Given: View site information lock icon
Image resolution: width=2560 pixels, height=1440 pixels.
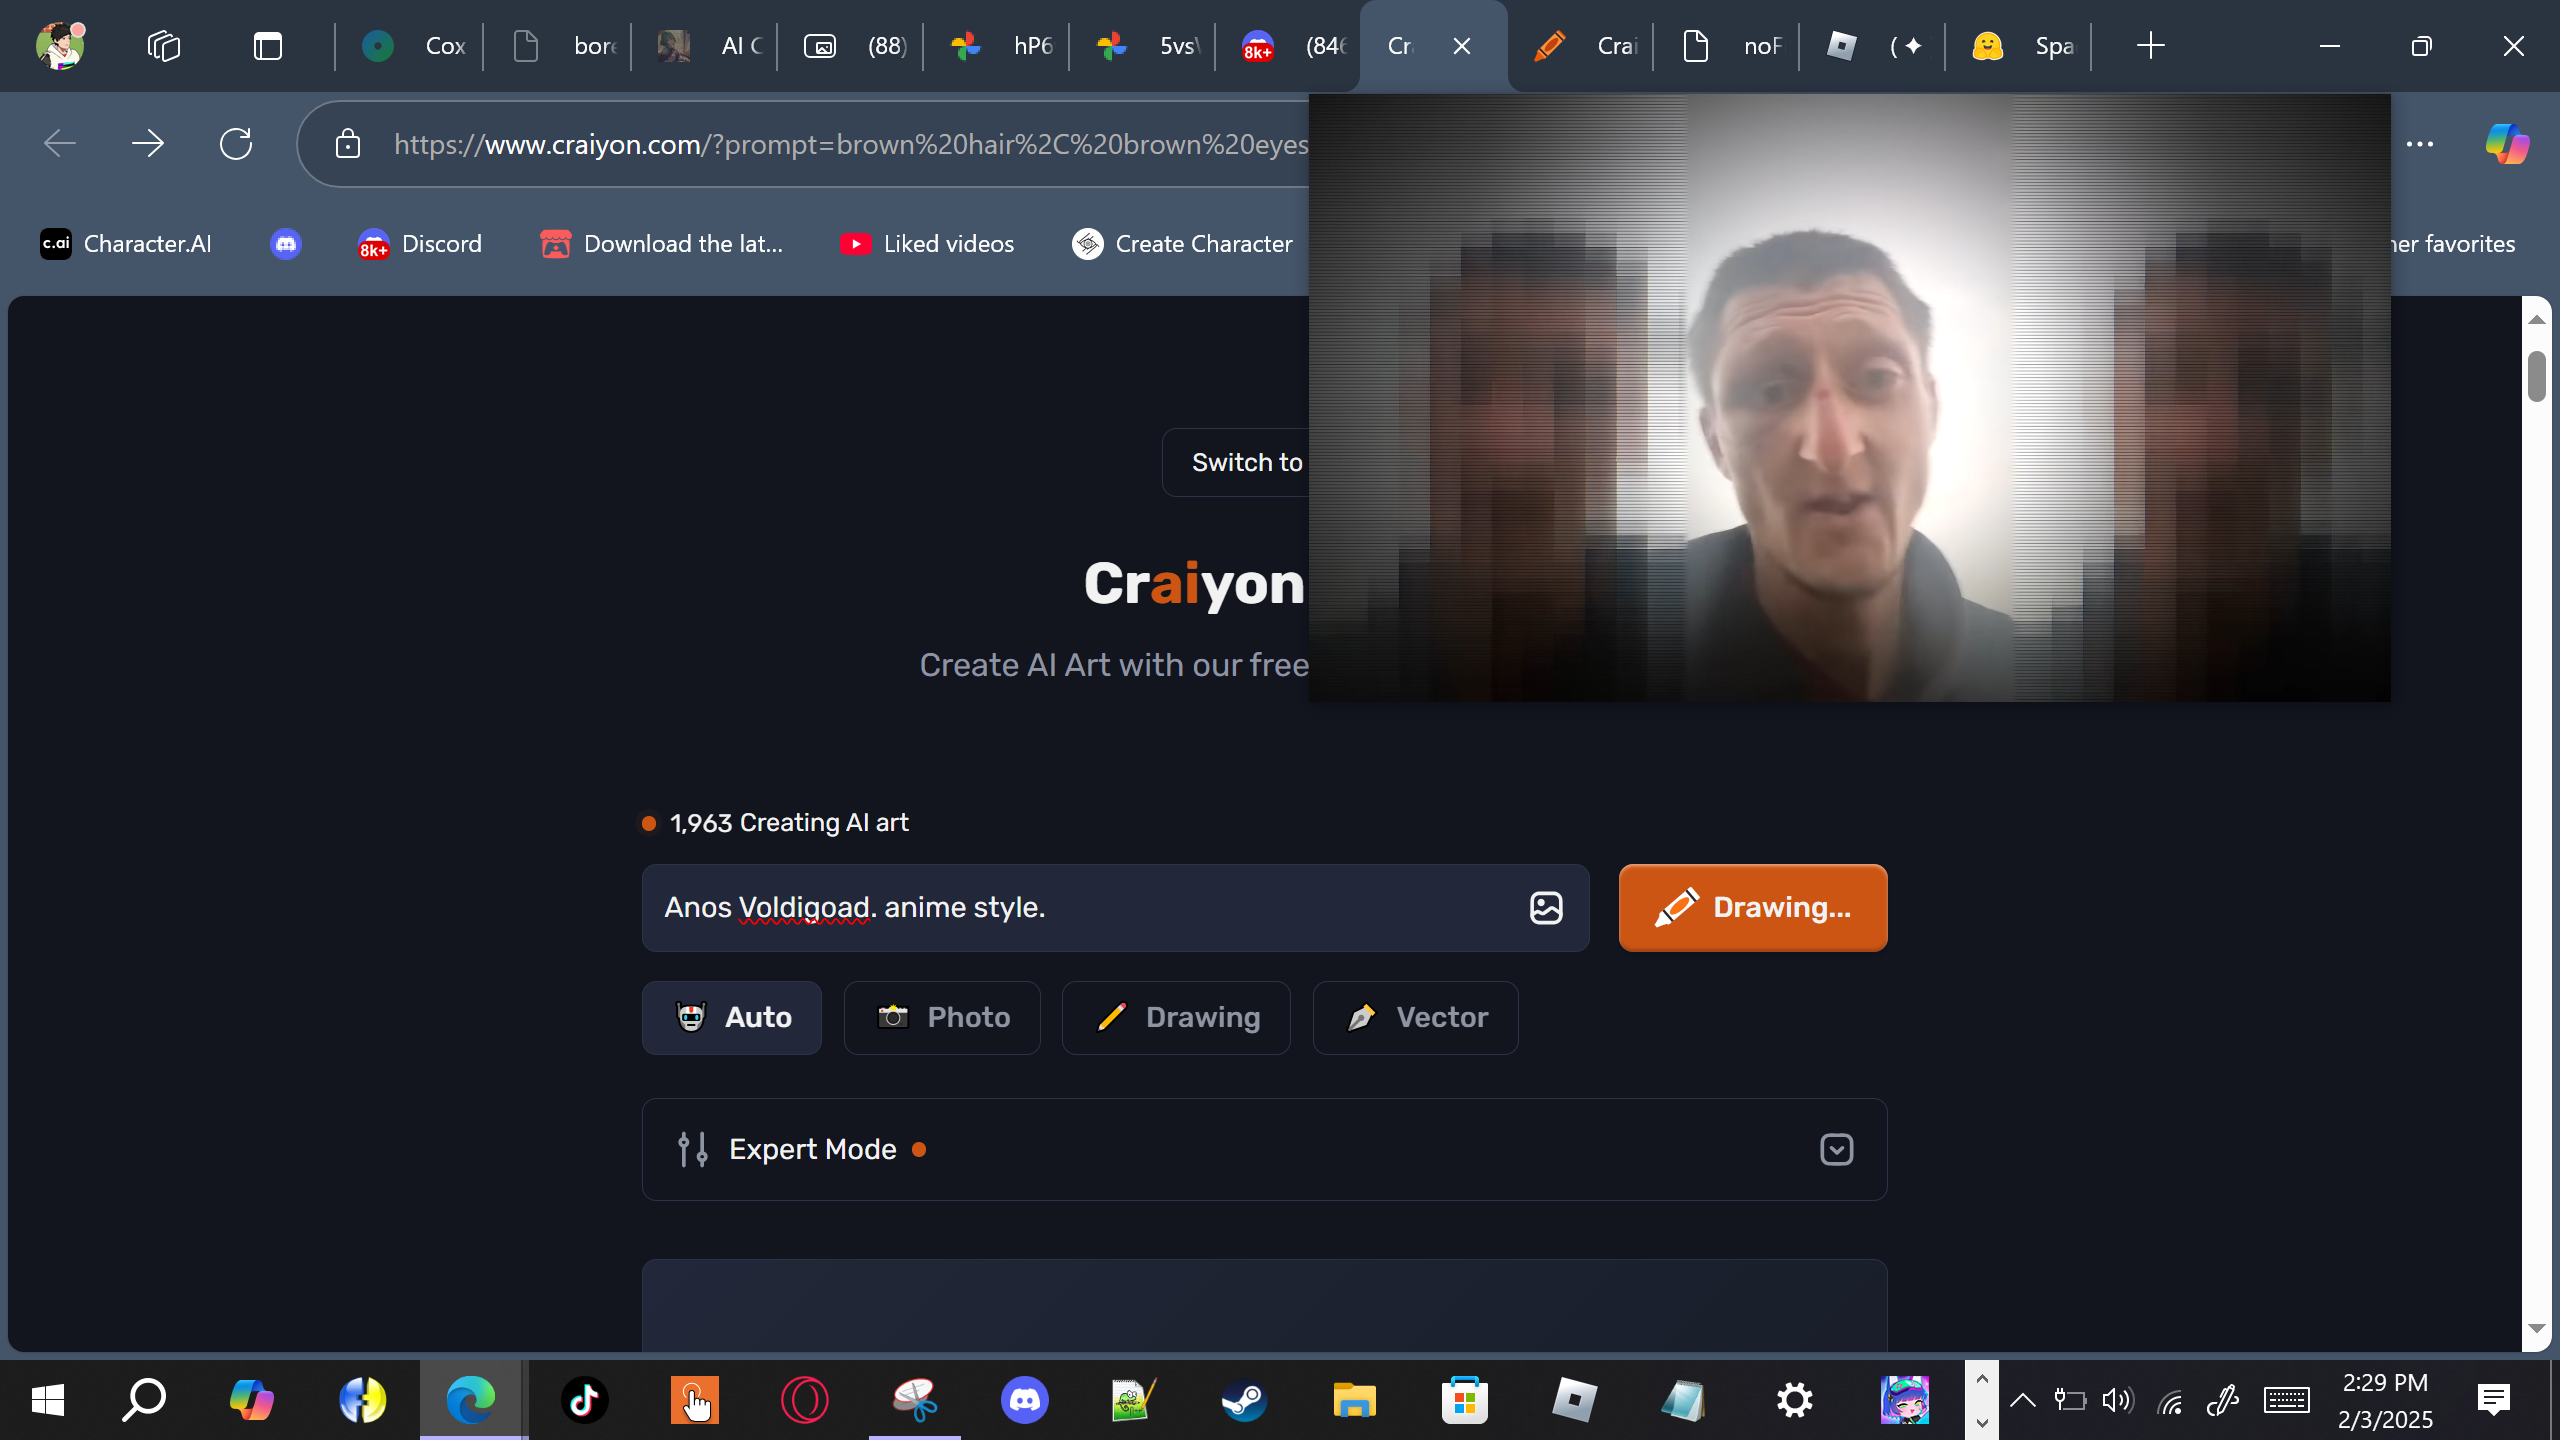Looking at the screenshot, I should click(x=348, y=144).
